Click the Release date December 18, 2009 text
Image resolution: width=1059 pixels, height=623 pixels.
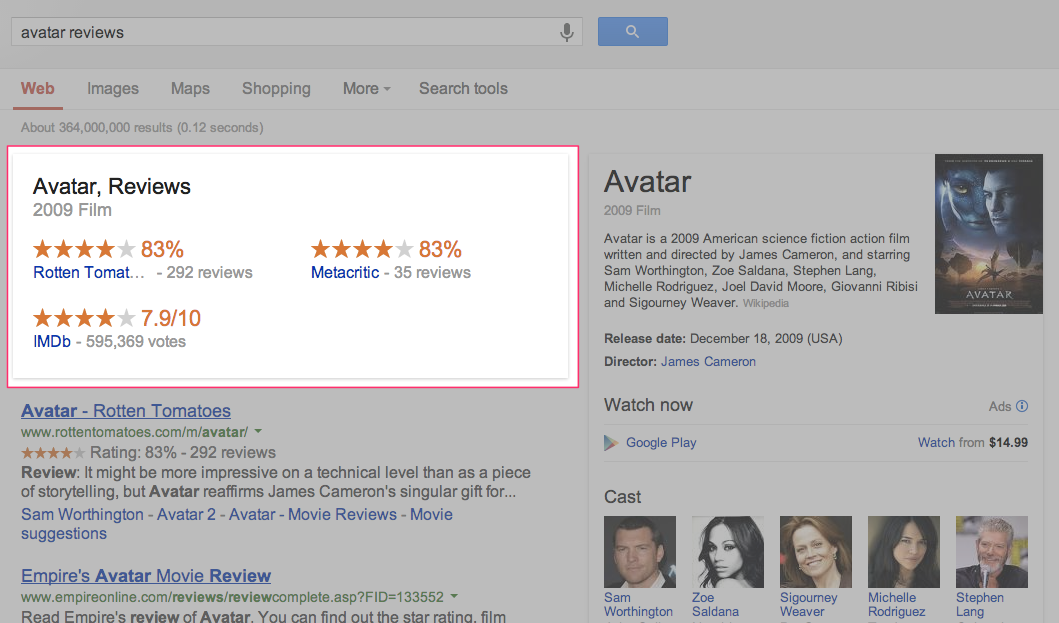(723, 339)
